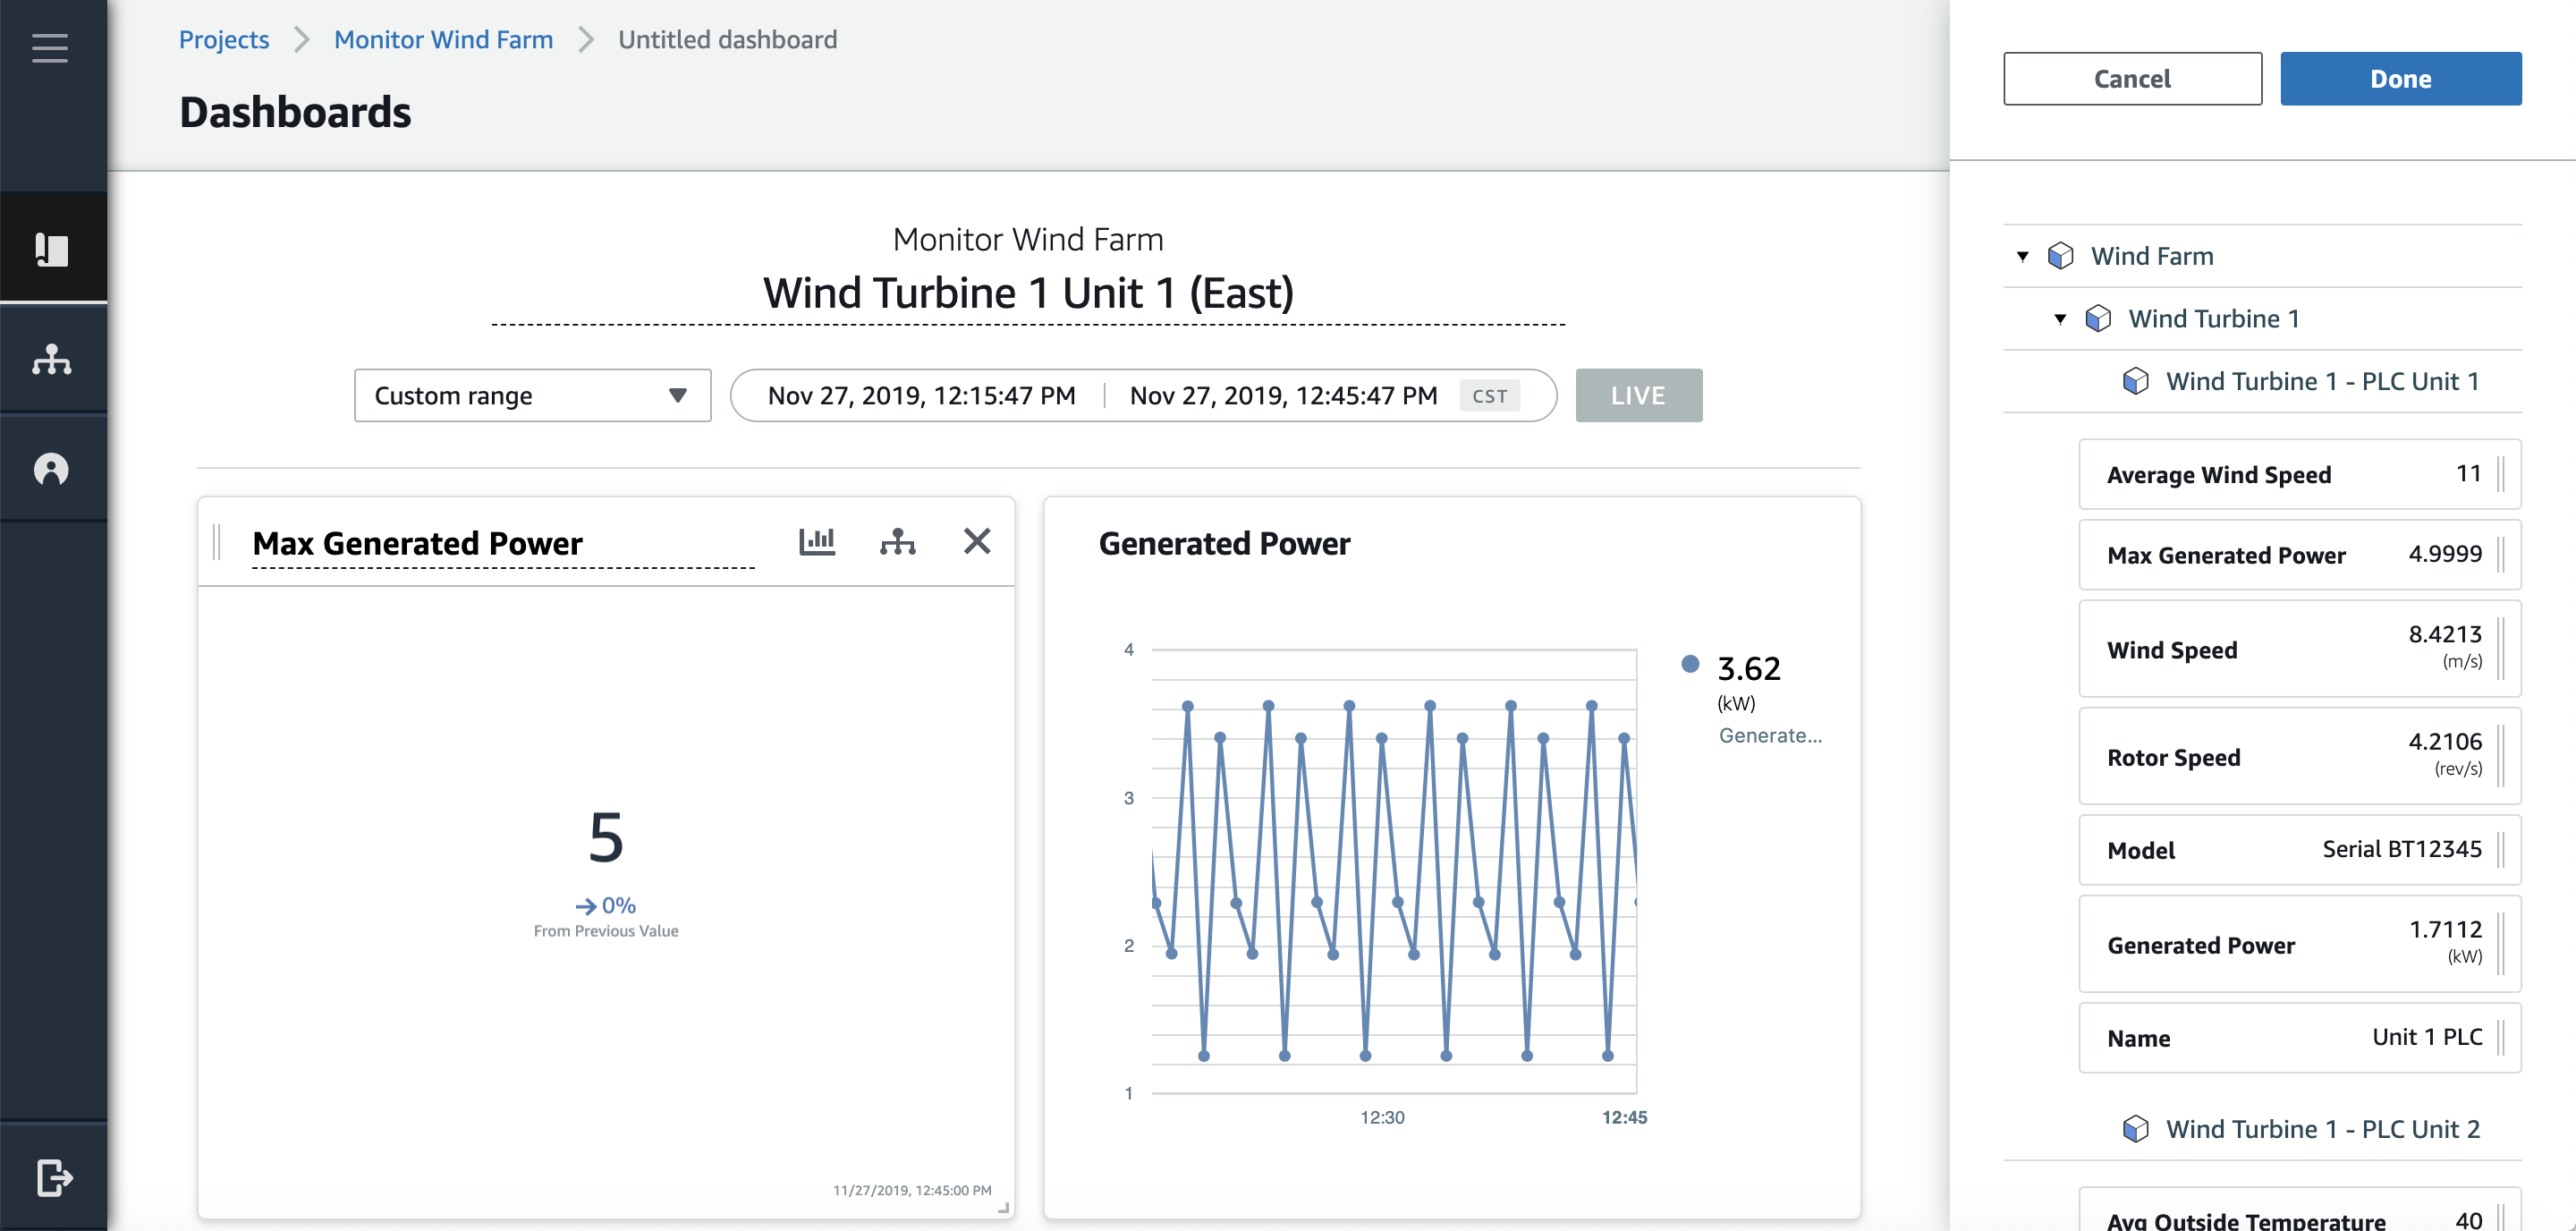Select Wind Turbine 1 - PLC Unit 1 asset
This screenshot has width=2576, height=1231.
[2321, 381]
